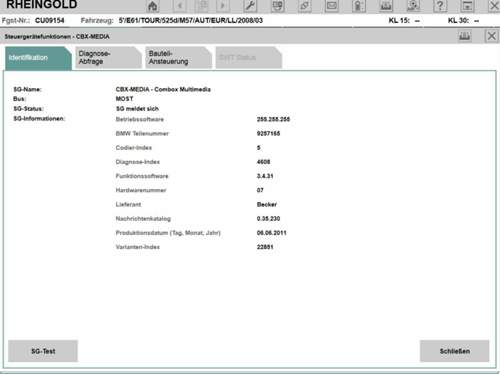Click the forward arrow navigation icon

[x=223, y=6]
